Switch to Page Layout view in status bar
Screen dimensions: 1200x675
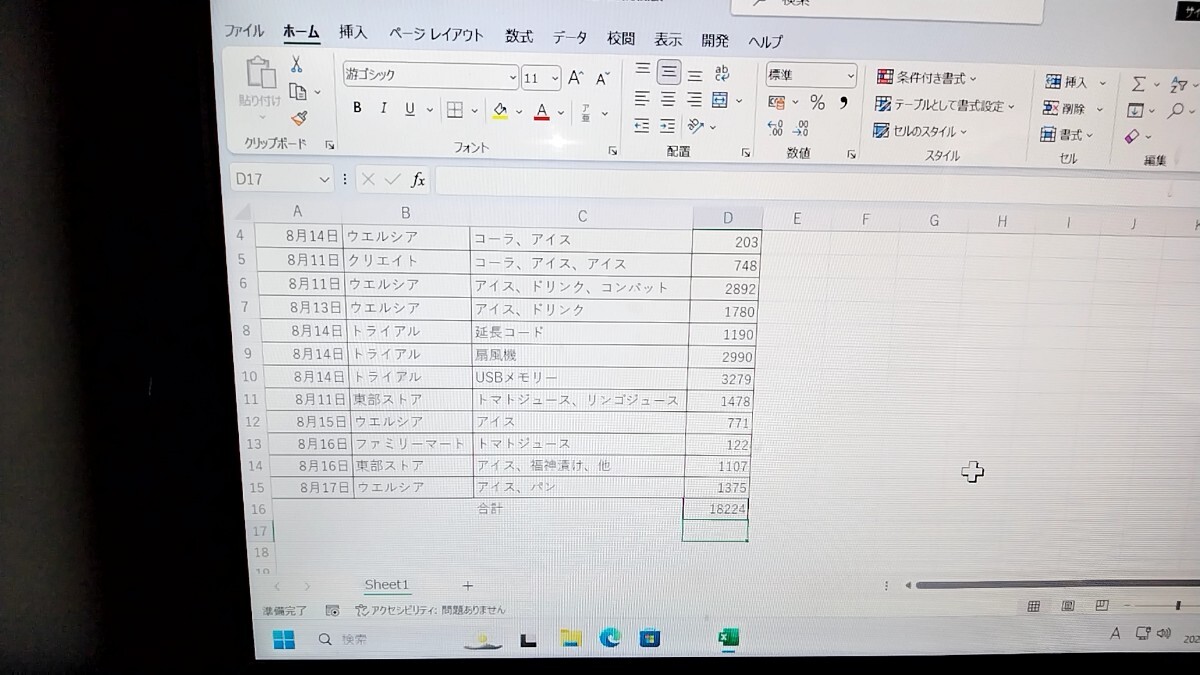coord(1068,606)
